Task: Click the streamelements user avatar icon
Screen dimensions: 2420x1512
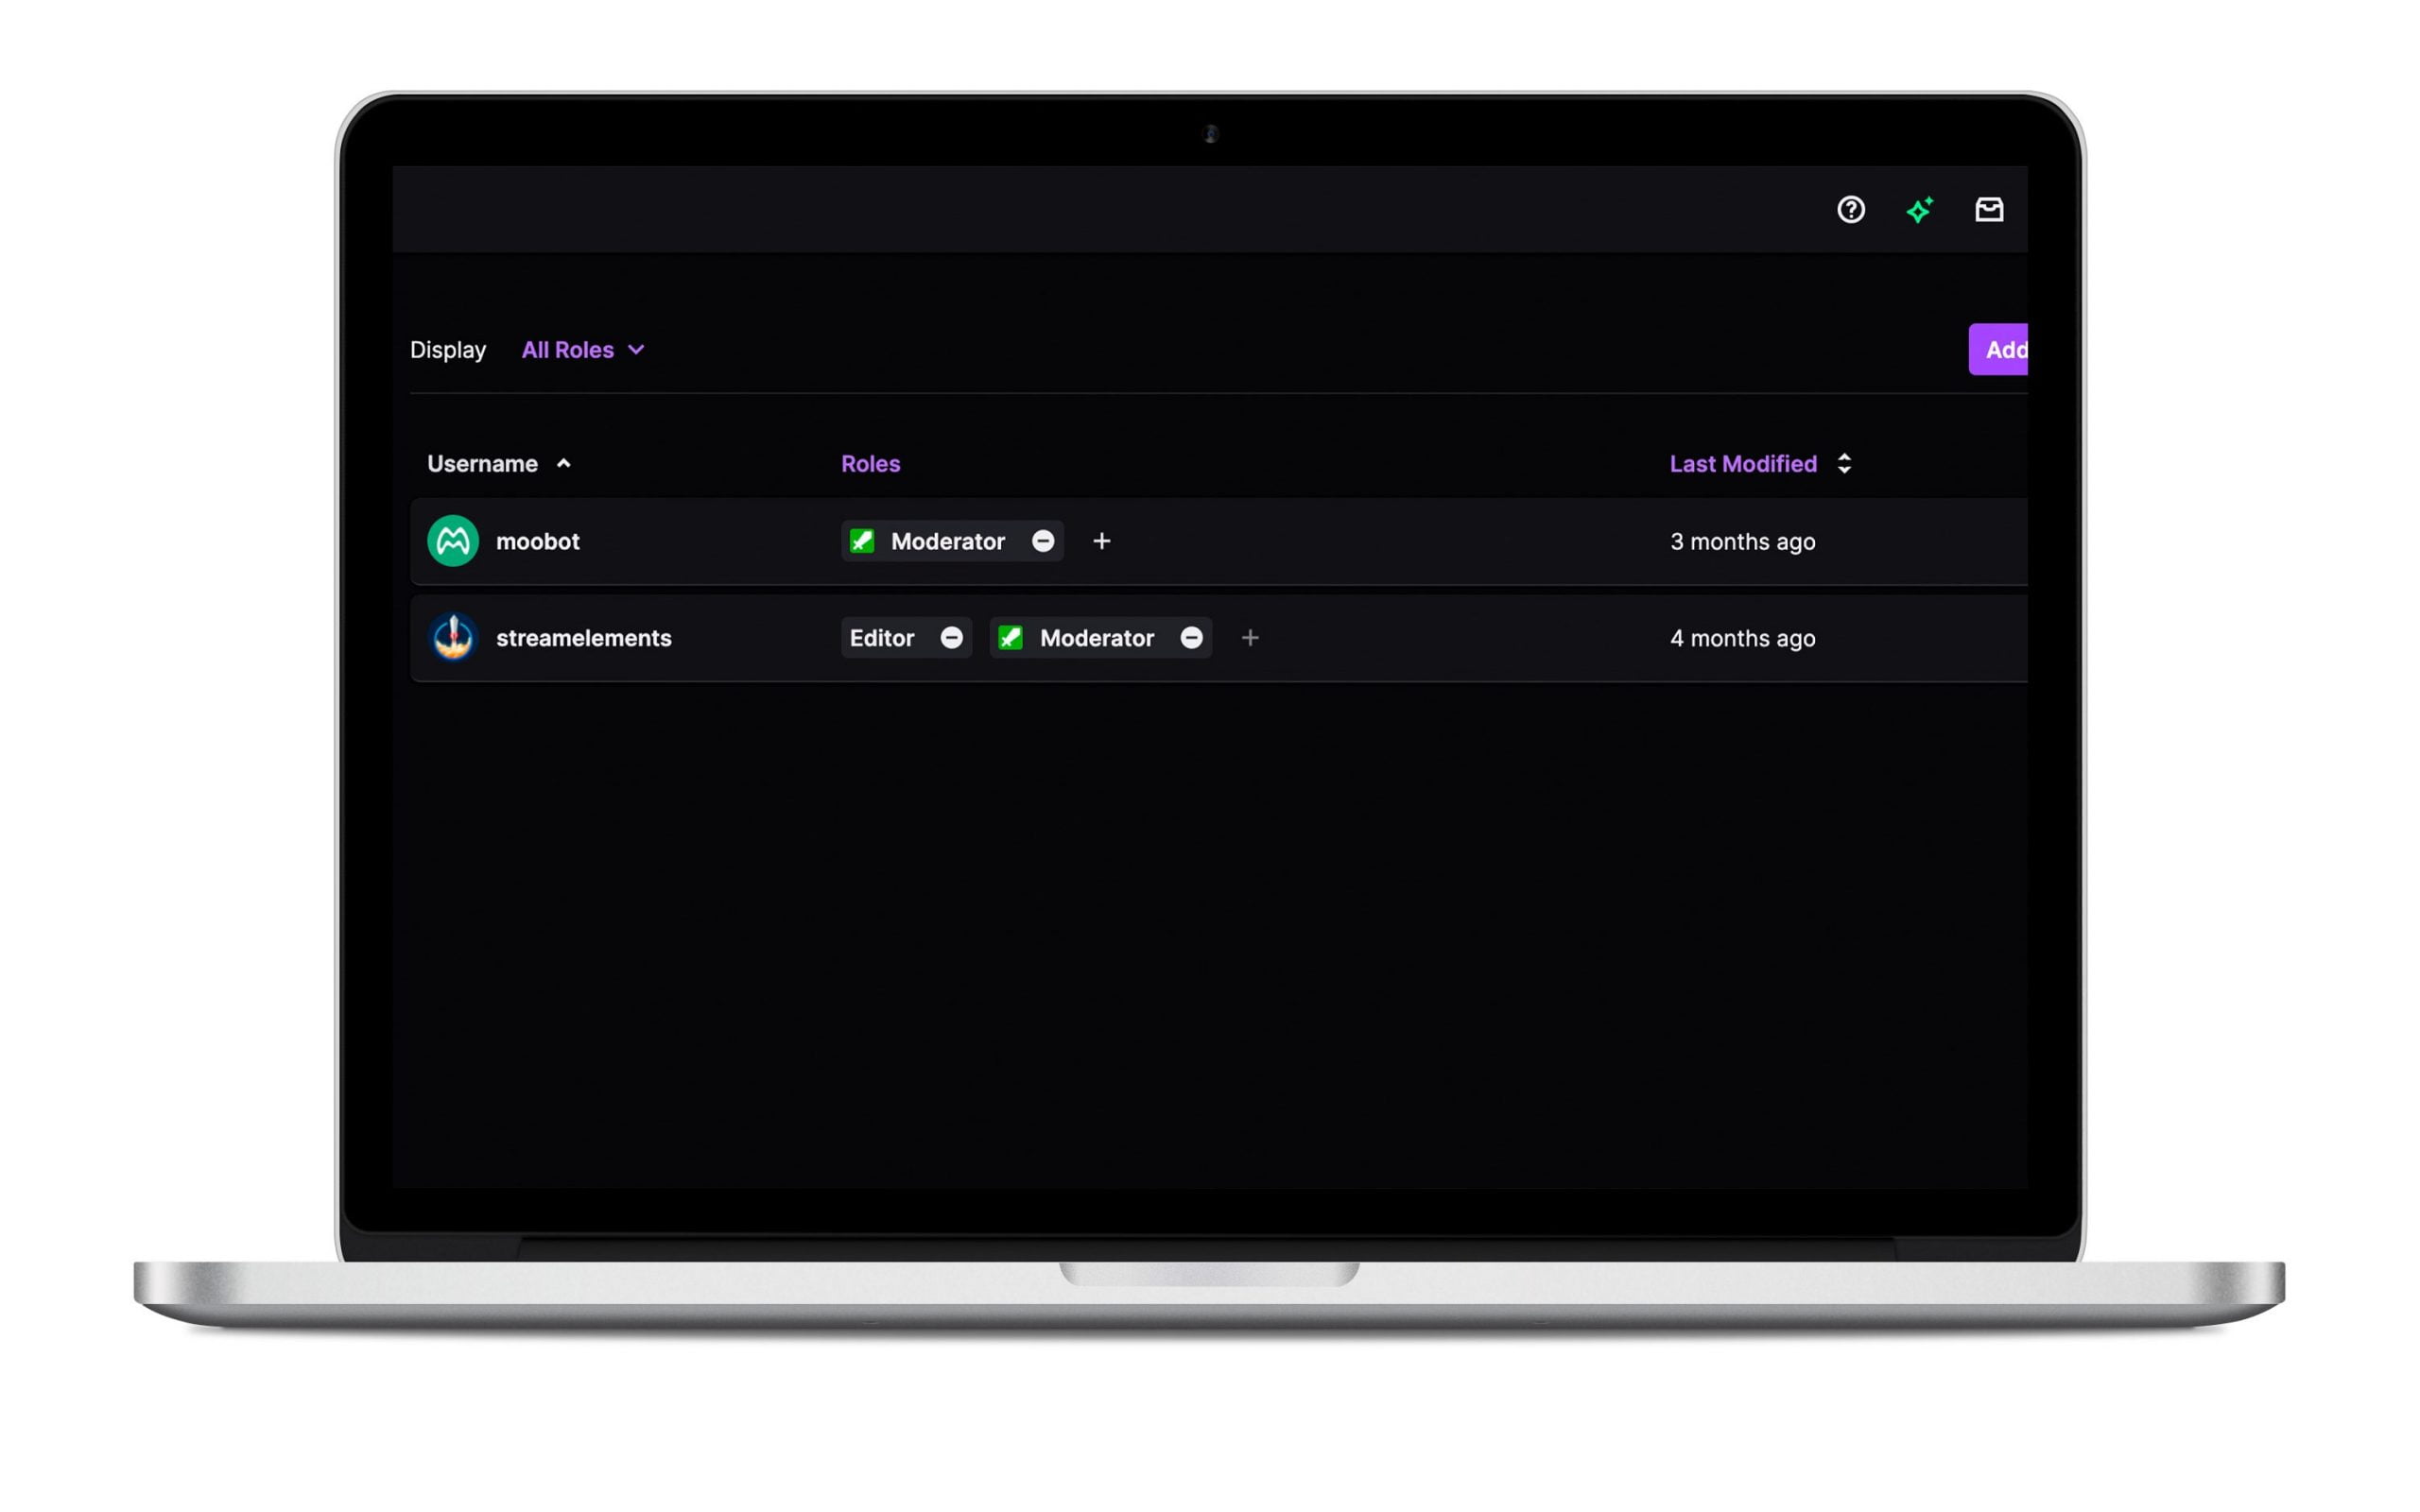Action: coord(453,638)
